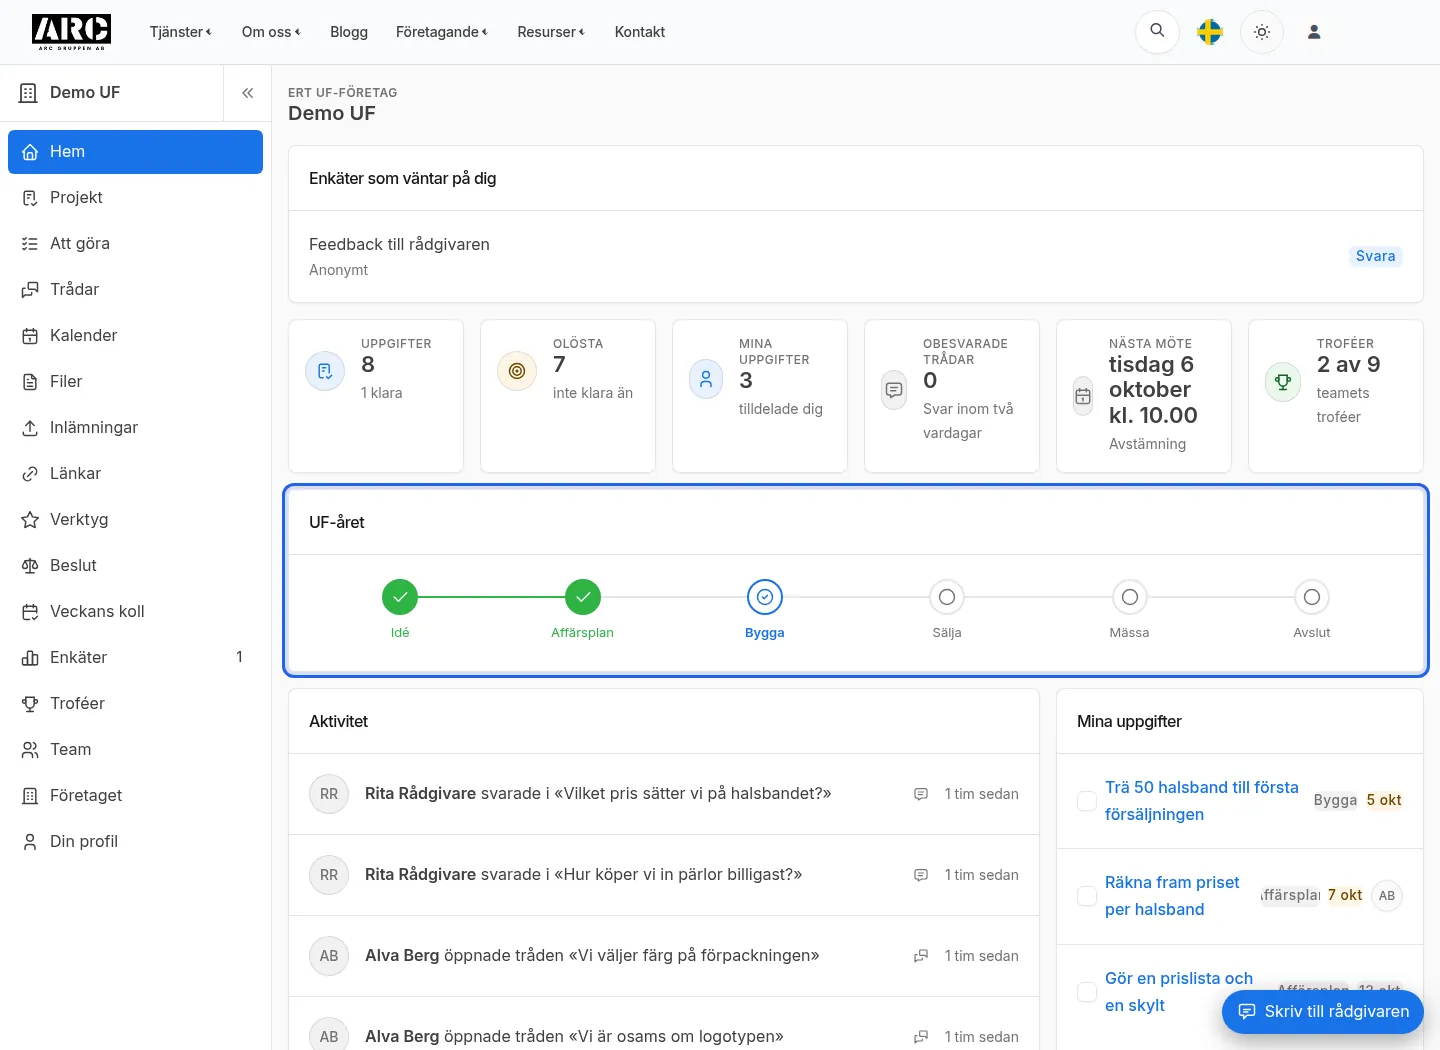Click the Företaget building icon
This screenshot has height=1050, width=1440.
tap(30, 796)
